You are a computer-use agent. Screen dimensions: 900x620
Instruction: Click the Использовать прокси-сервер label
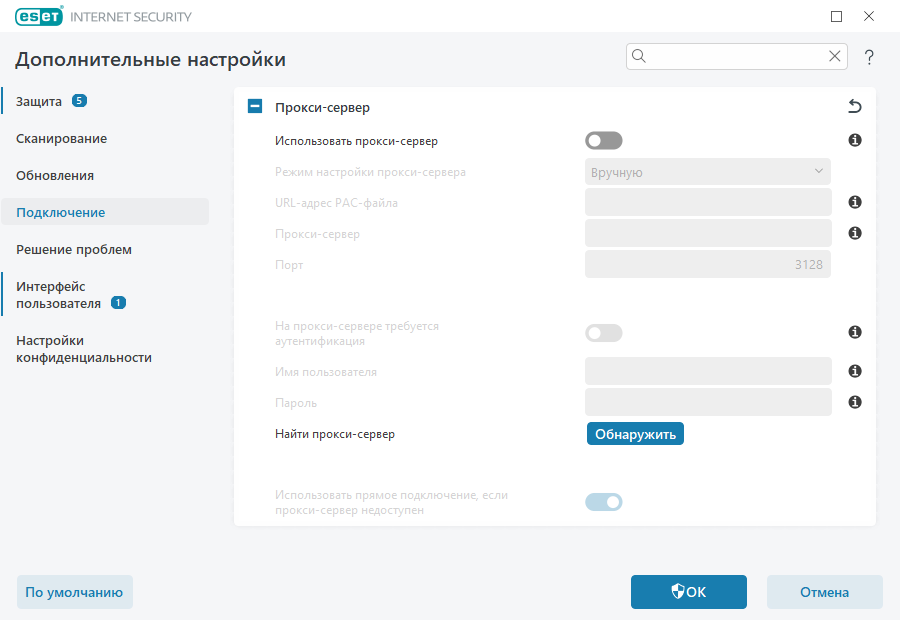point(356,141)
